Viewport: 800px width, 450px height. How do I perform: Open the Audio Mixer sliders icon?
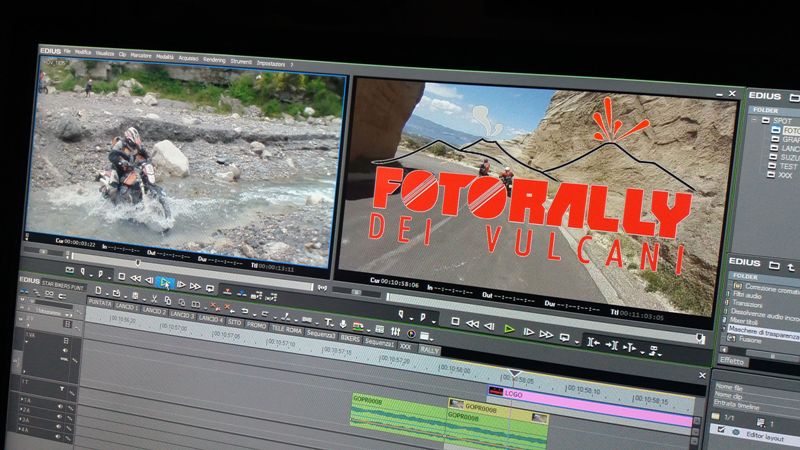click(395, 331)
